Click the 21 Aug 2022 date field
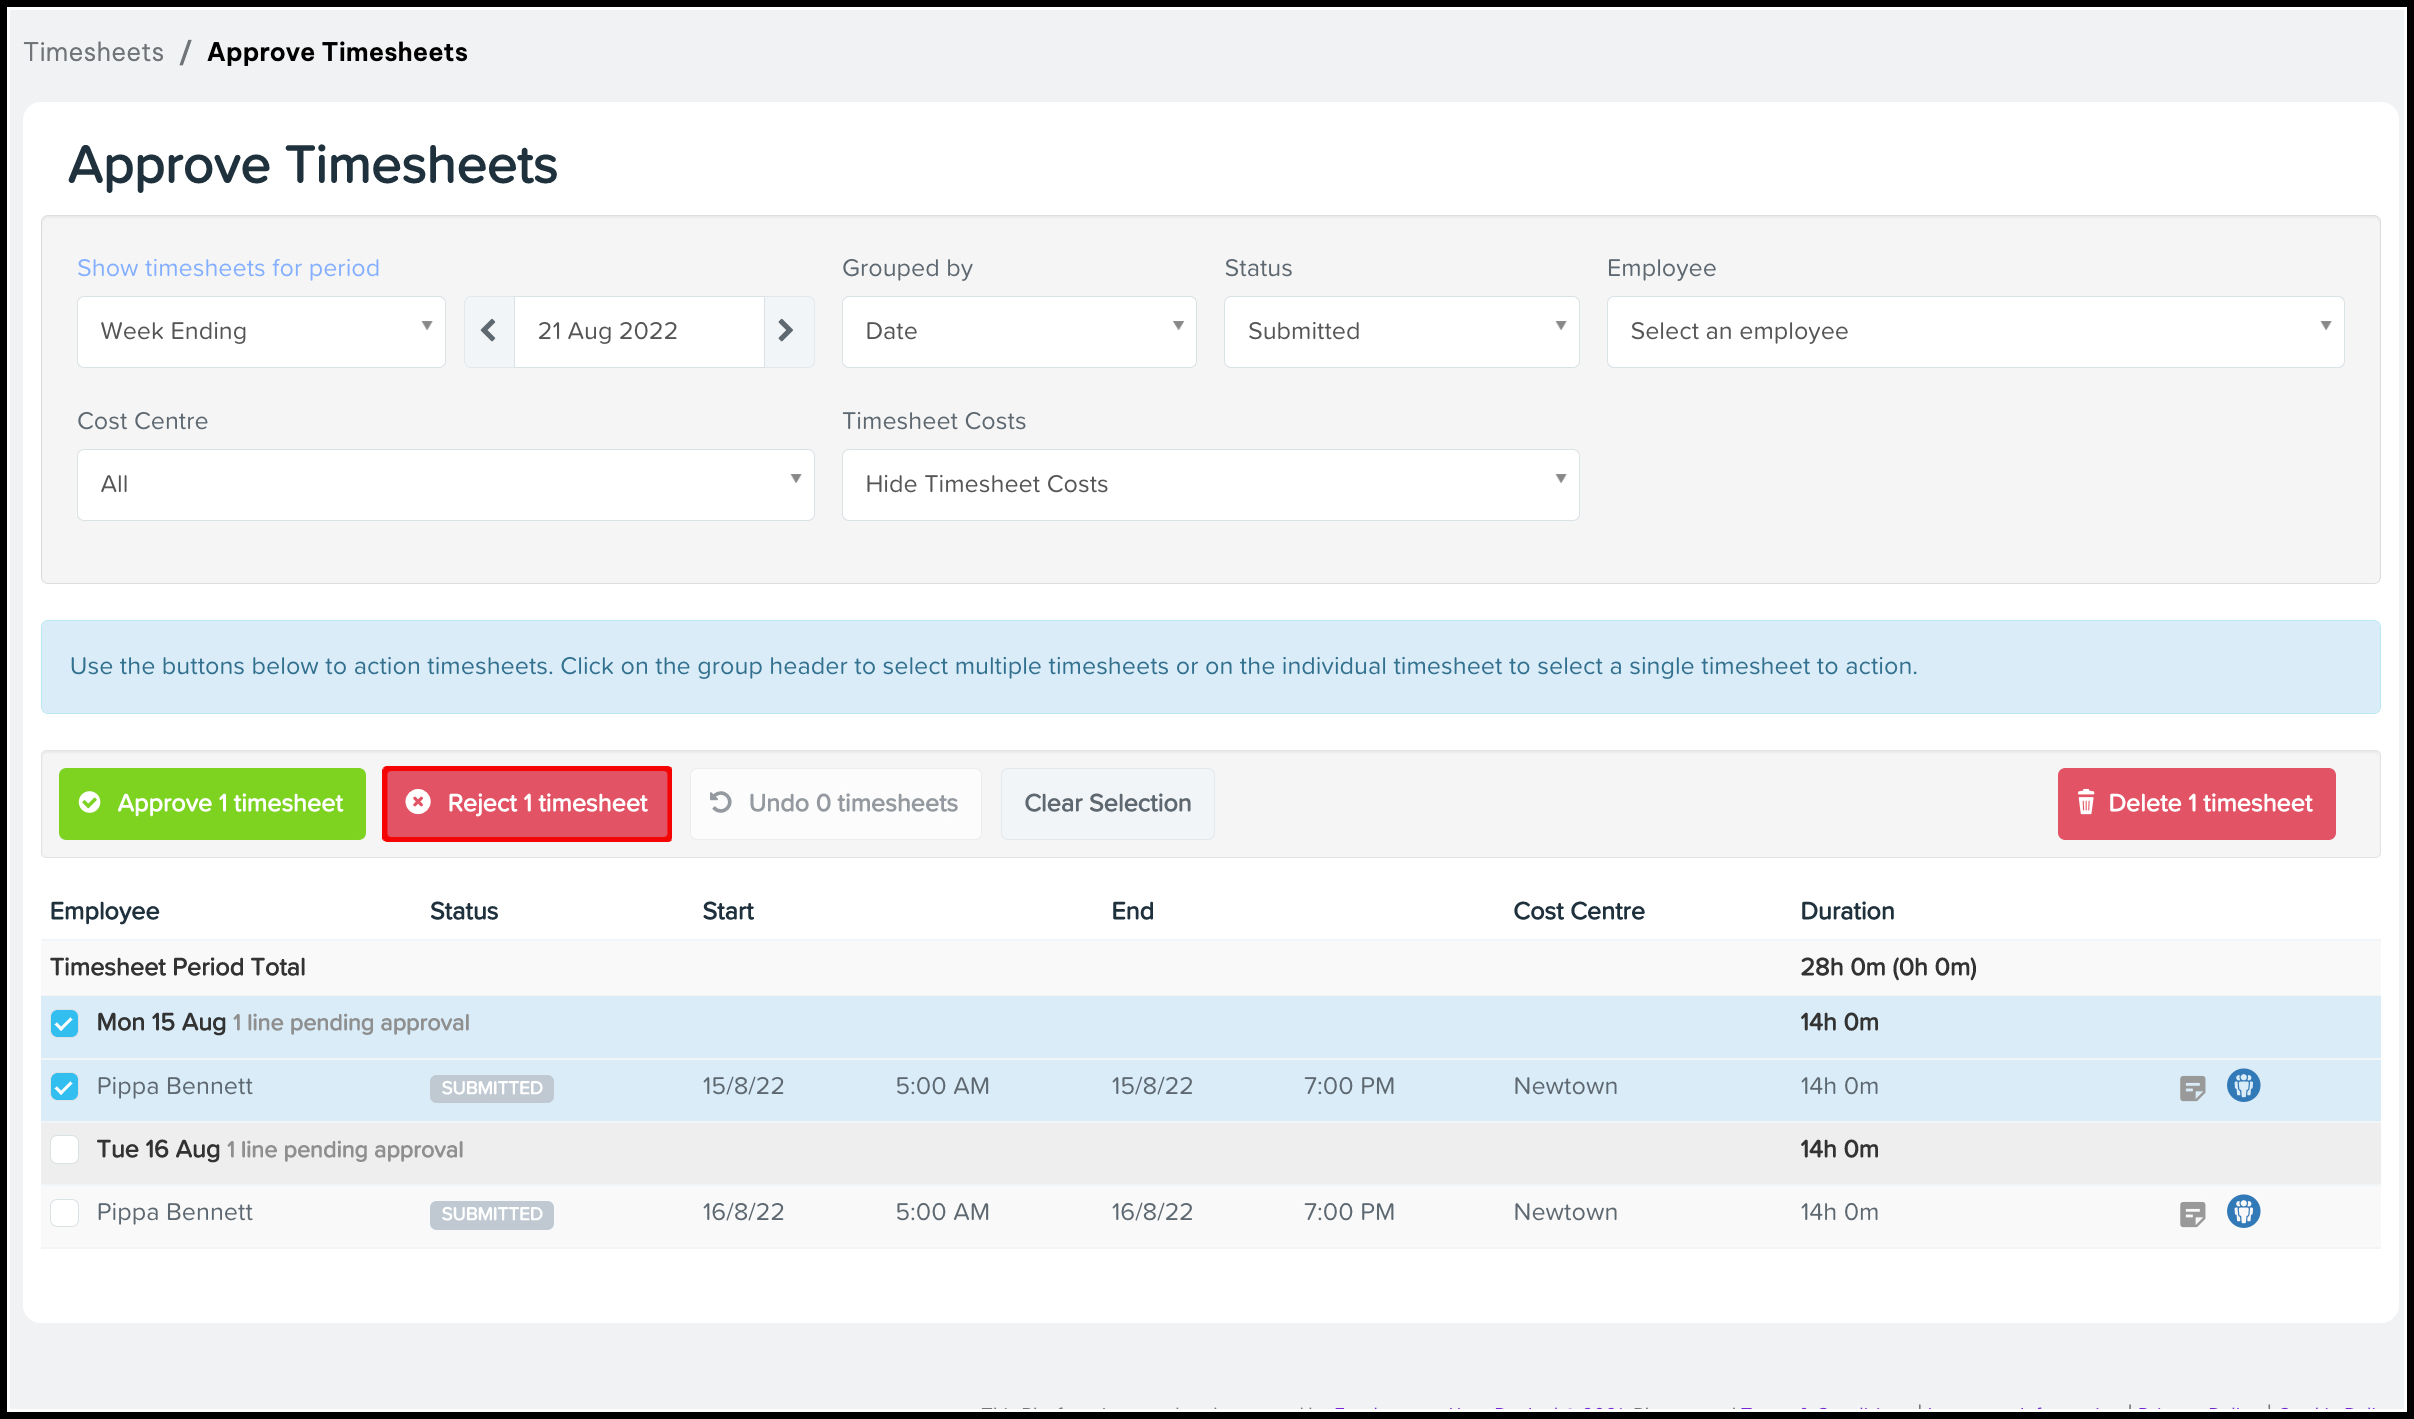Image resolution: width=2414 pixels, height=1419 pixels. [638, 332]
